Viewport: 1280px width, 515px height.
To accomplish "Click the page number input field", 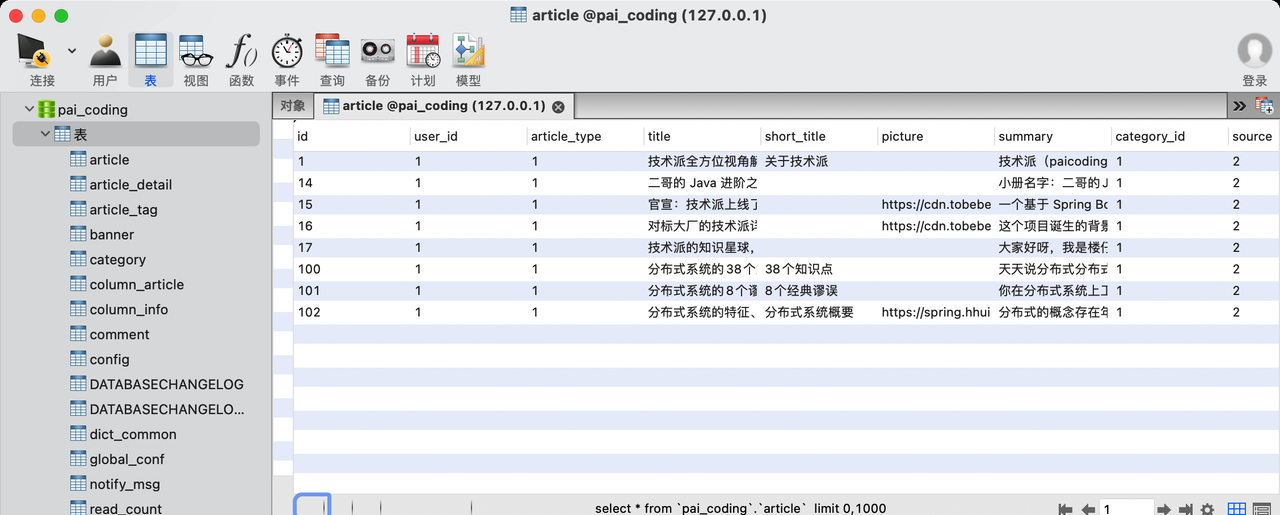I will [x=1127, y=508].
